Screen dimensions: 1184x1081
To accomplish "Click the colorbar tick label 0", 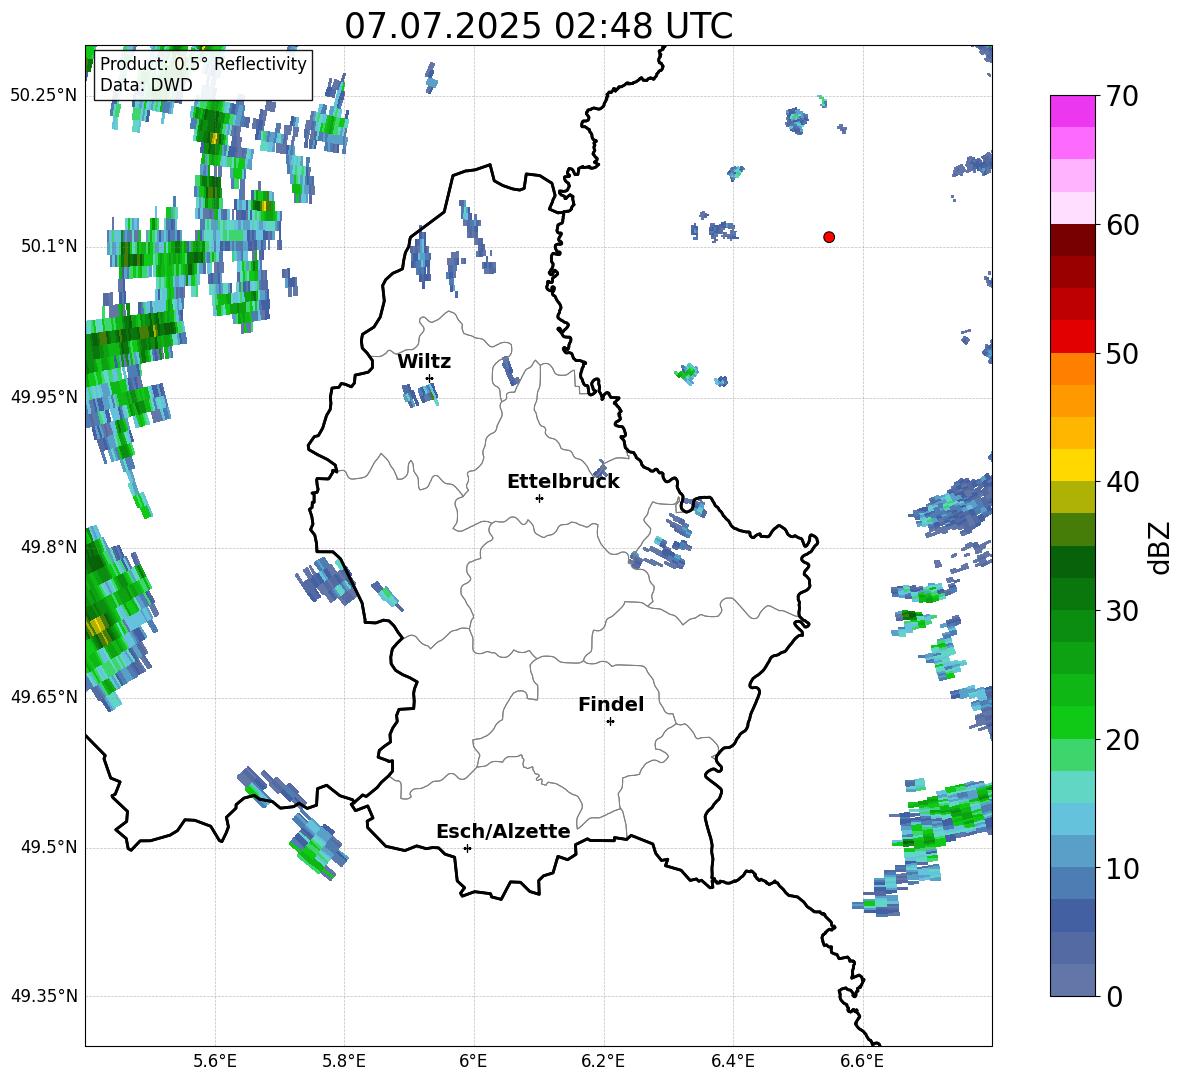I will point(1114,997).
